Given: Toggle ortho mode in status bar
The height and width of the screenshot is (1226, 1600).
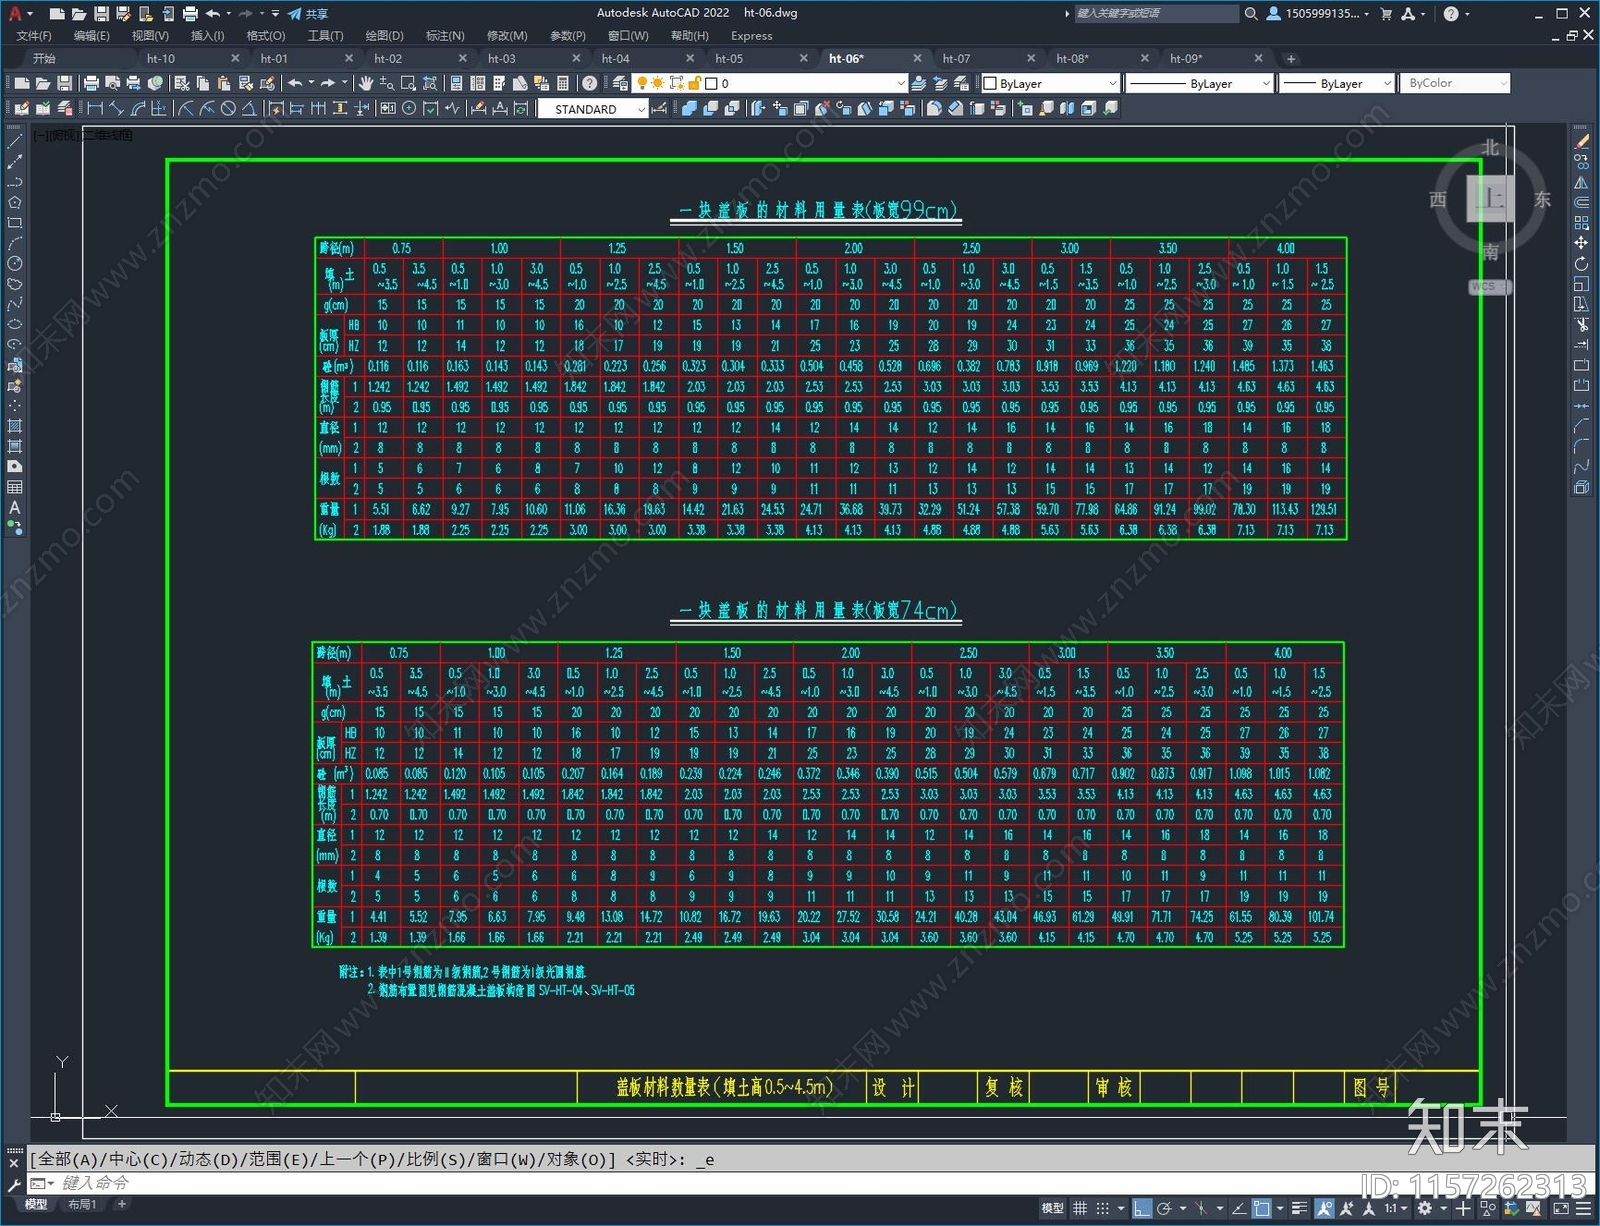Looking at the screenshot, I should tap(1142, 1208).
